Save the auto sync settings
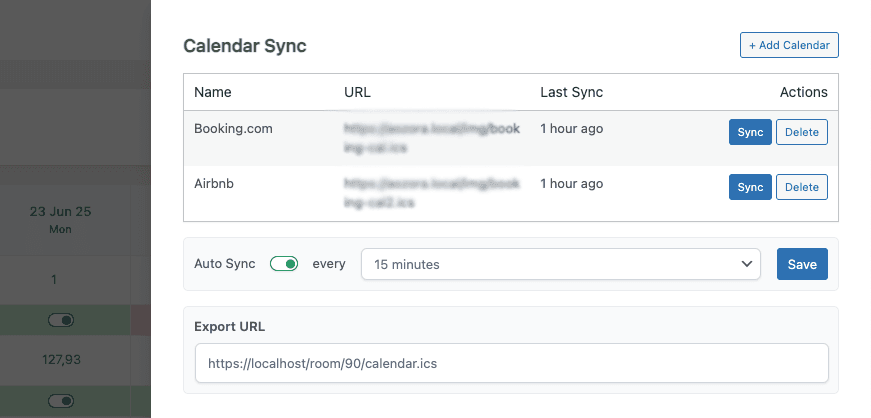The width and height of the screenshot is (871, 418). (802, 264)
